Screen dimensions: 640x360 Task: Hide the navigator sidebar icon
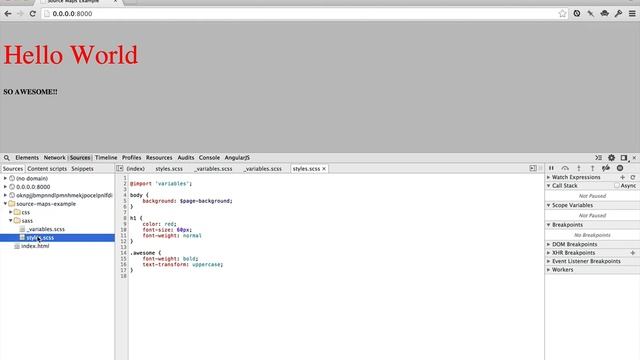120,168
